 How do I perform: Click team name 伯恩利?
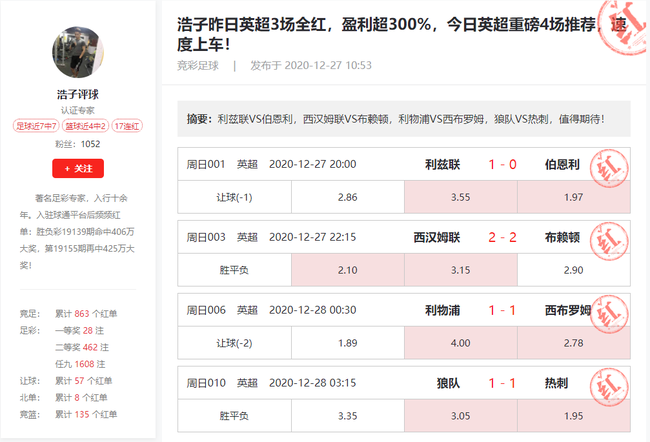pos(562,165)
